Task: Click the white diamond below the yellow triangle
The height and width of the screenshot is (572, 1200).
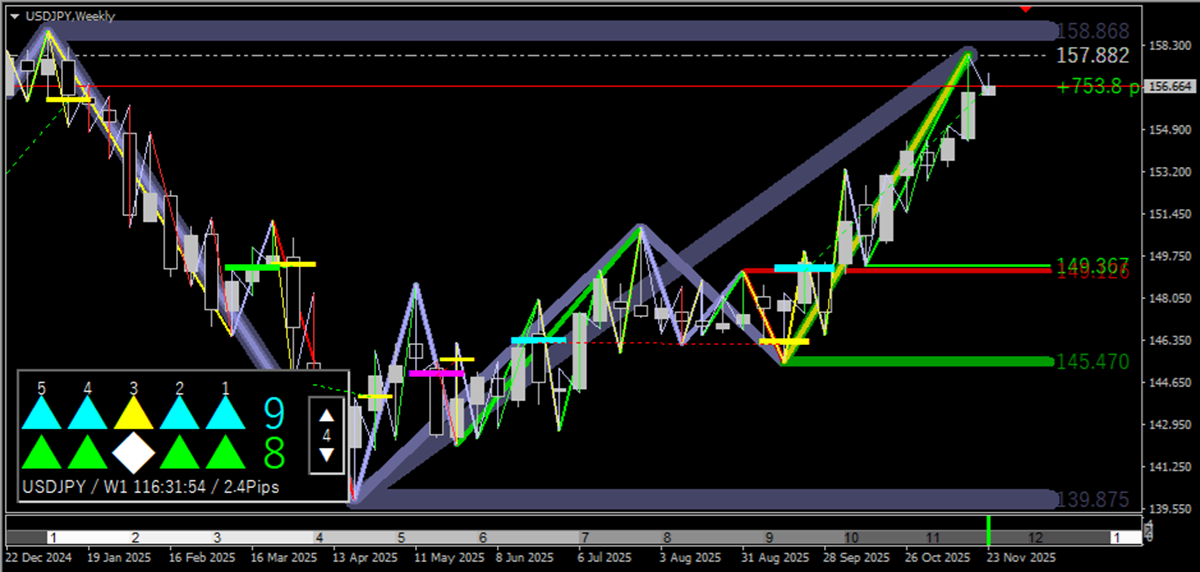Action: (133, 452)
